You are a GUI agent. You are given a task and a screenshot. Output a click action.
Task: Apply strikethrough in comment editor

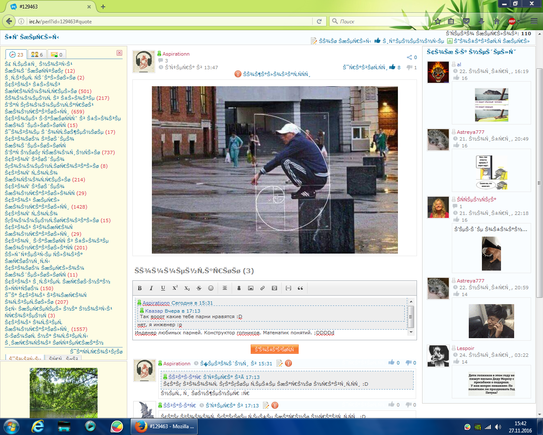tap(199, 288)
